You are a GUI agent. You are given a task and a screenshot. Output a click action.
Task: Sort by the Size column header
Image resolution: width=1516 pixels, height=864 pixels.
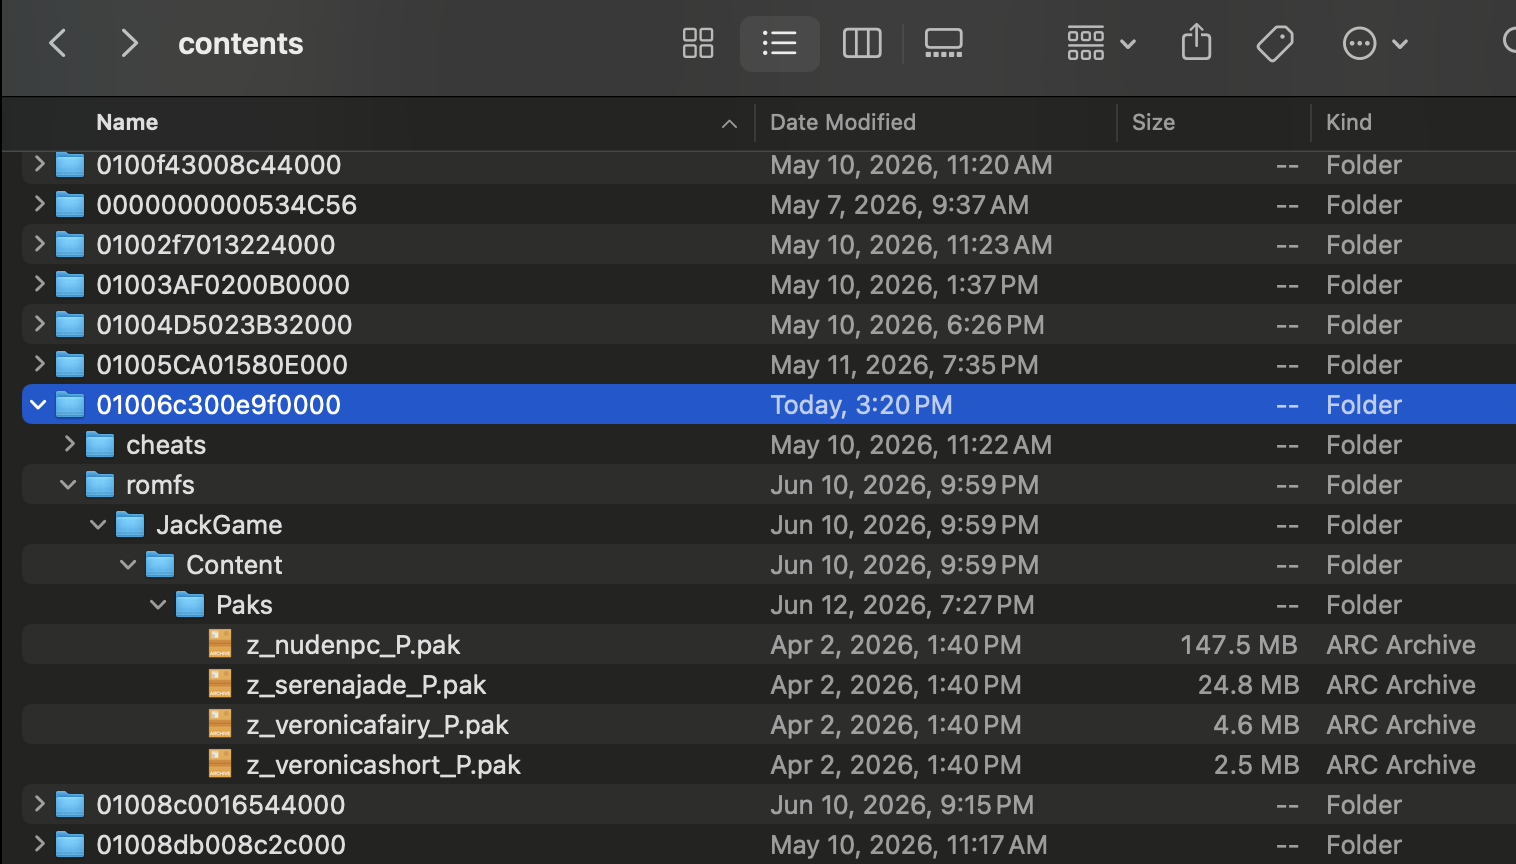click(1153, 122)
